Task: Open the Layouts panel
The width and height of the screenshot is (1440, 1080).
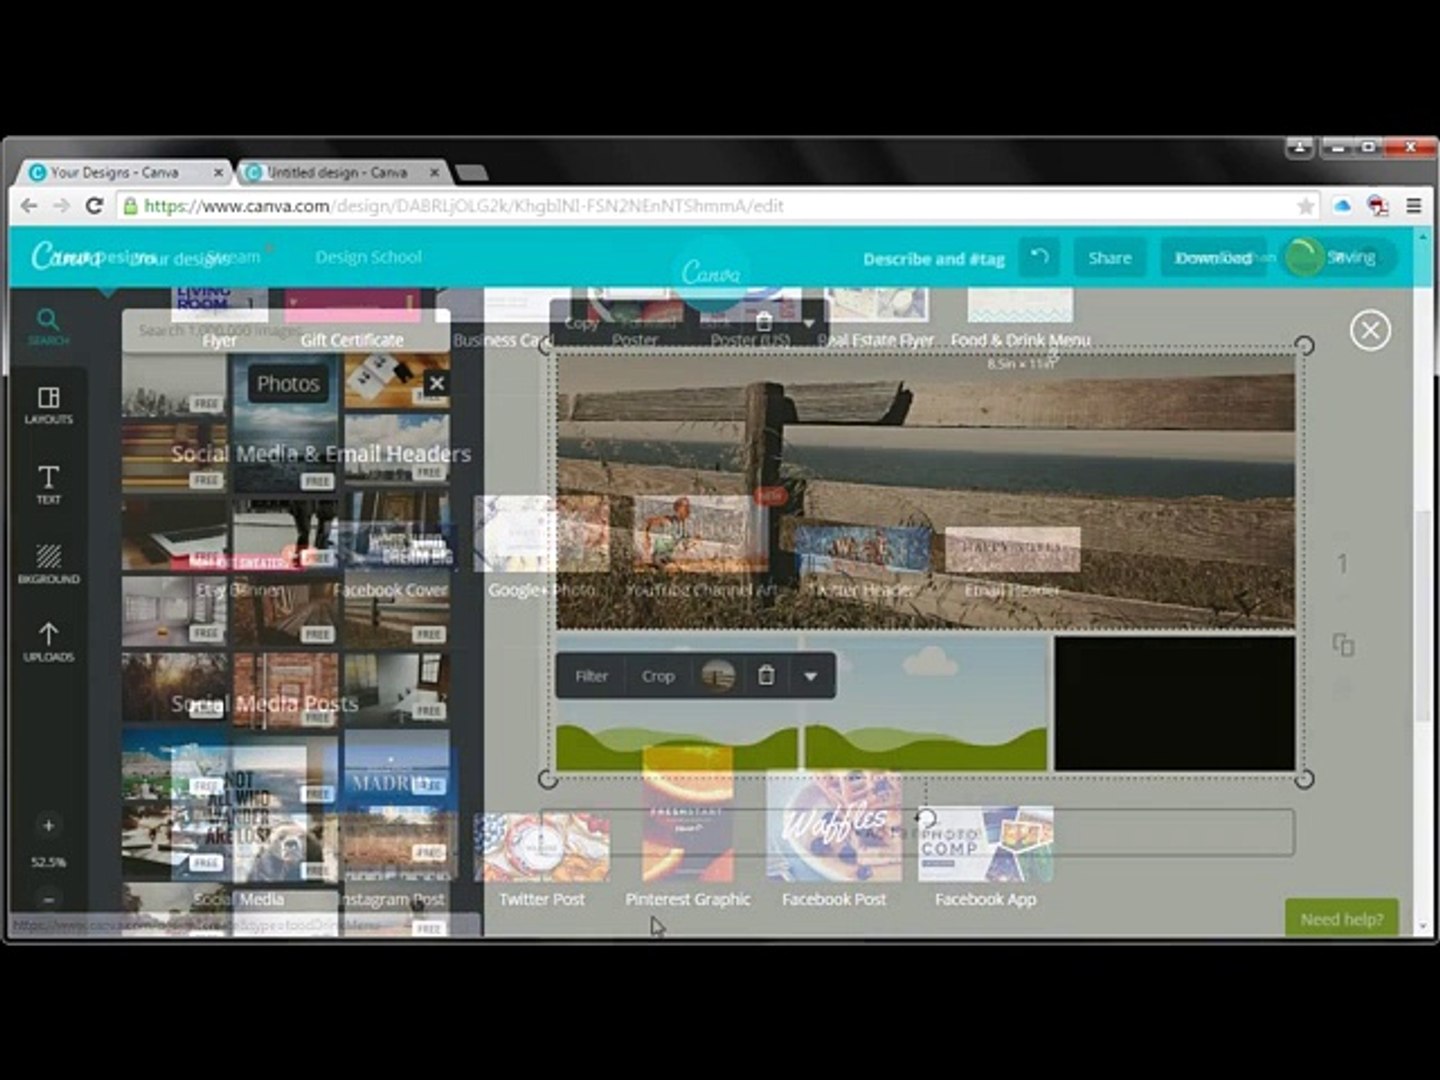Action: (x=48, y=405)
